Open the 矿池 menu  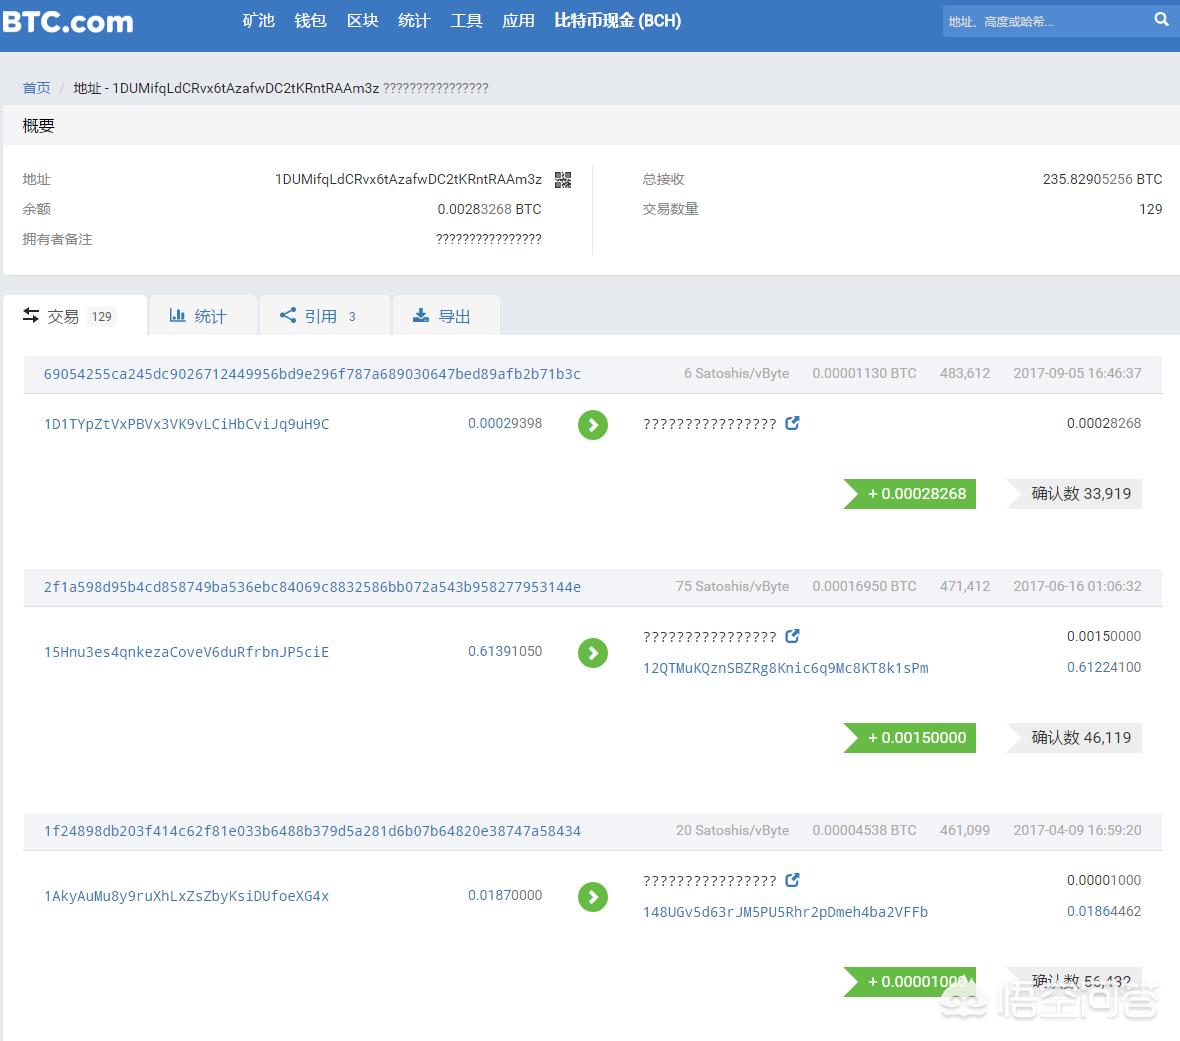(x=258, y=21)
